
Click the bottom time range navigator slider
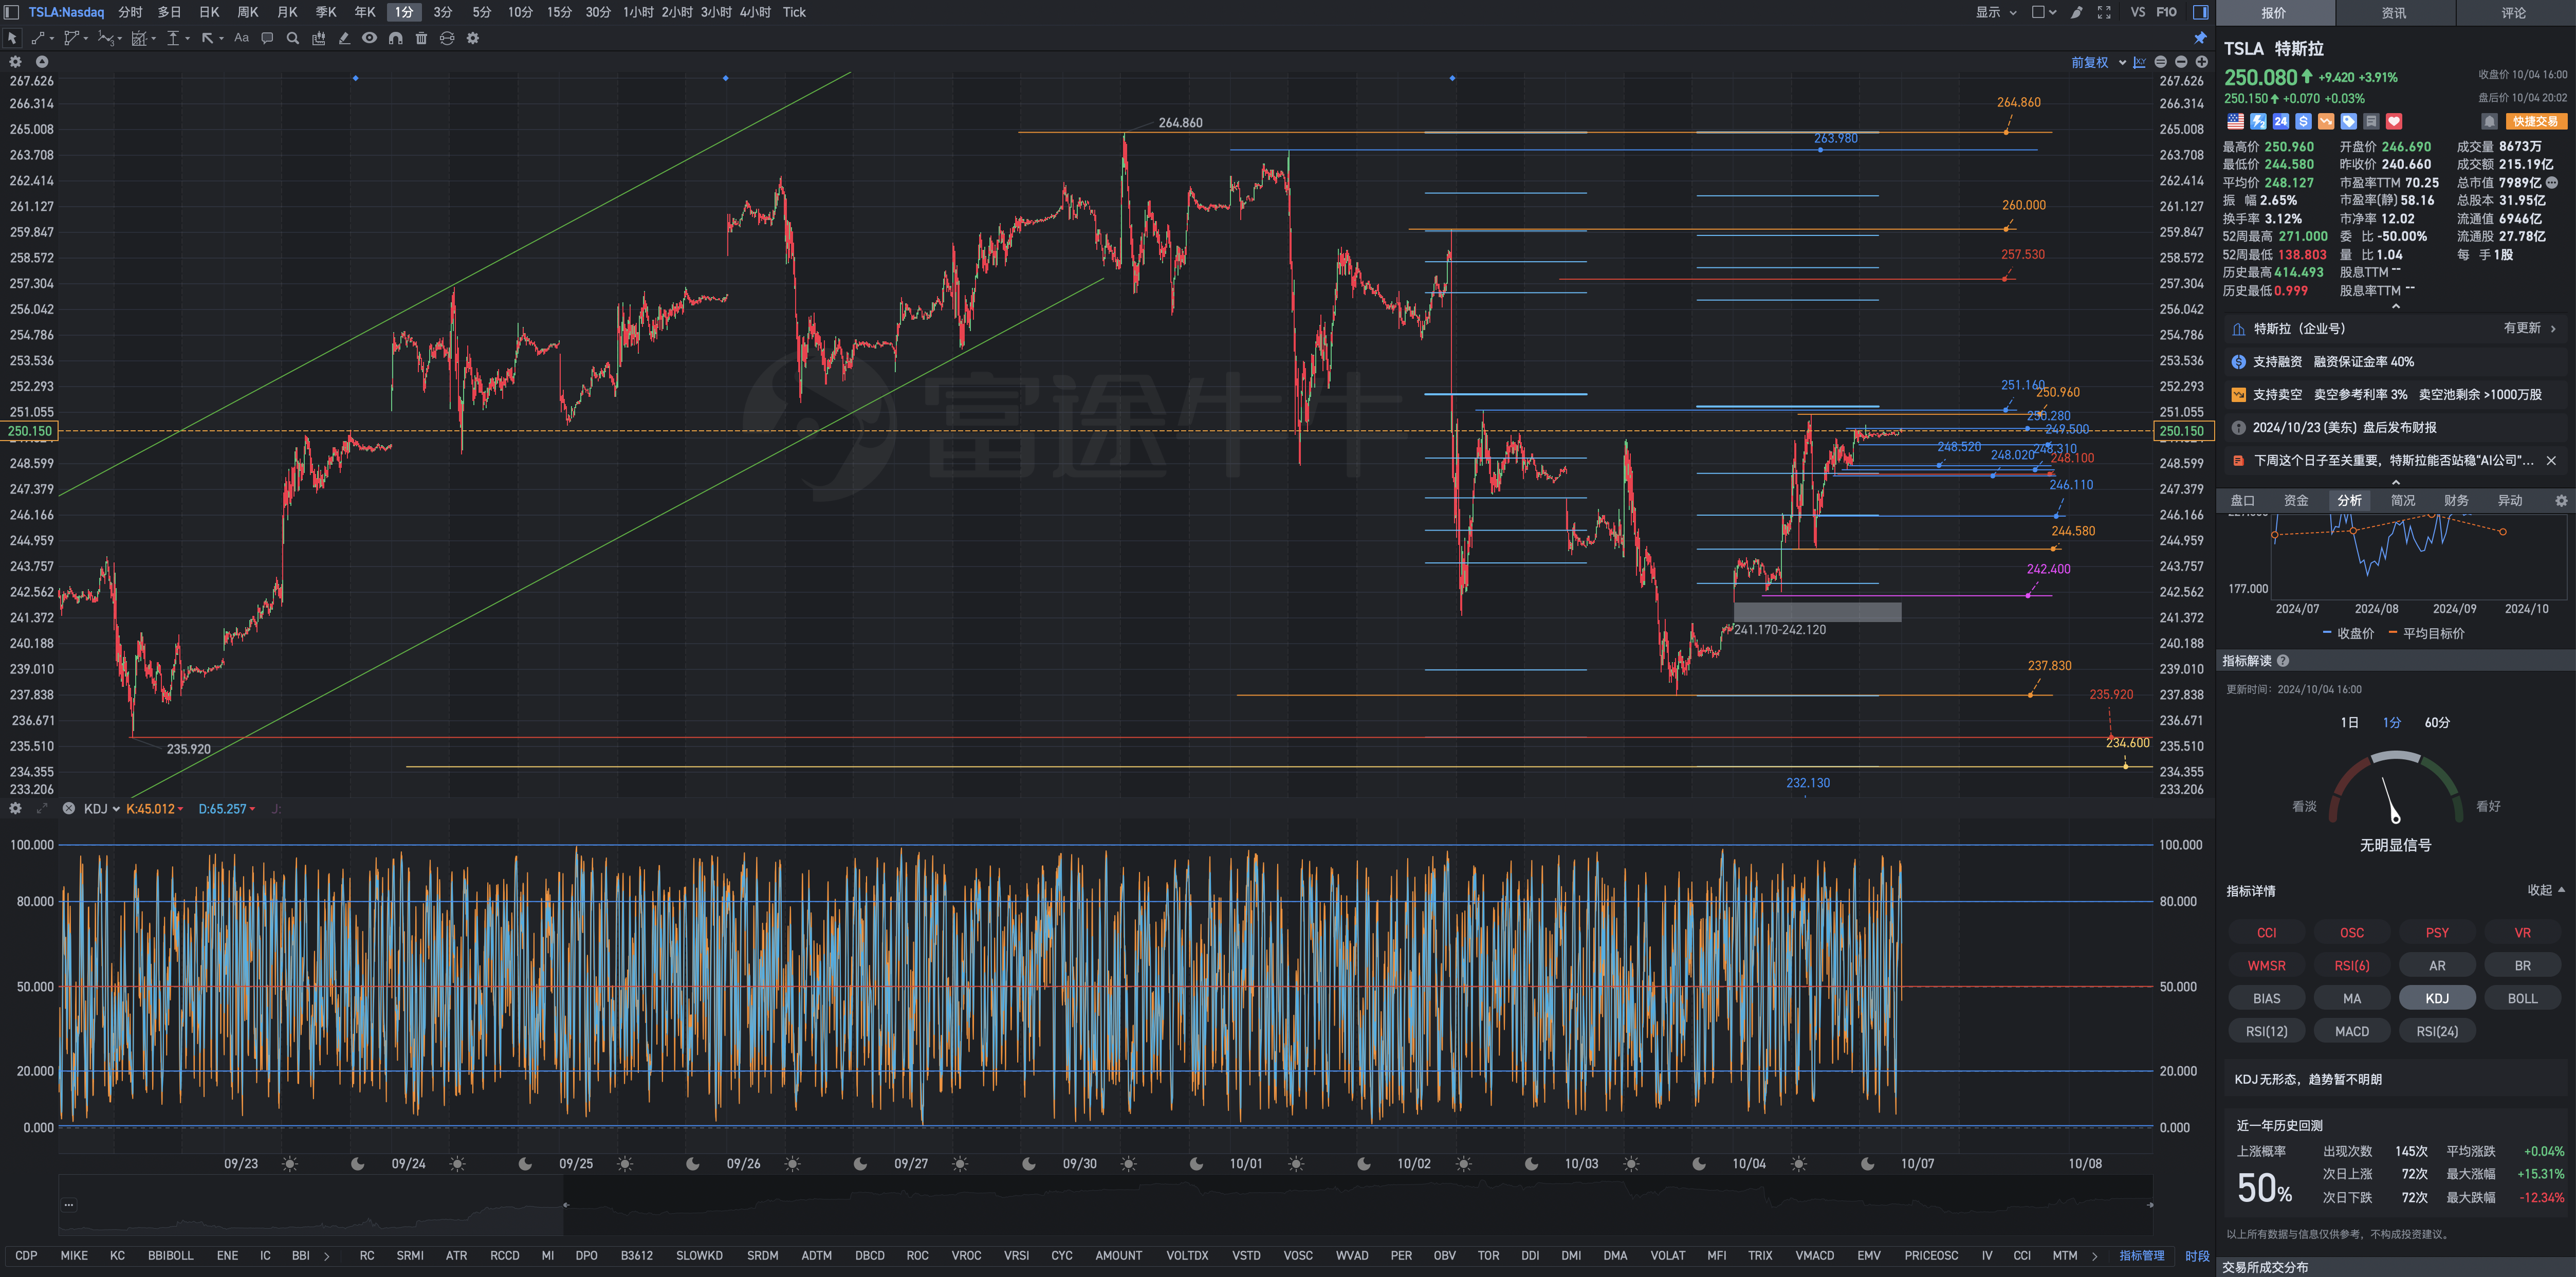pyautogui.click(x=1105, y=1205)
